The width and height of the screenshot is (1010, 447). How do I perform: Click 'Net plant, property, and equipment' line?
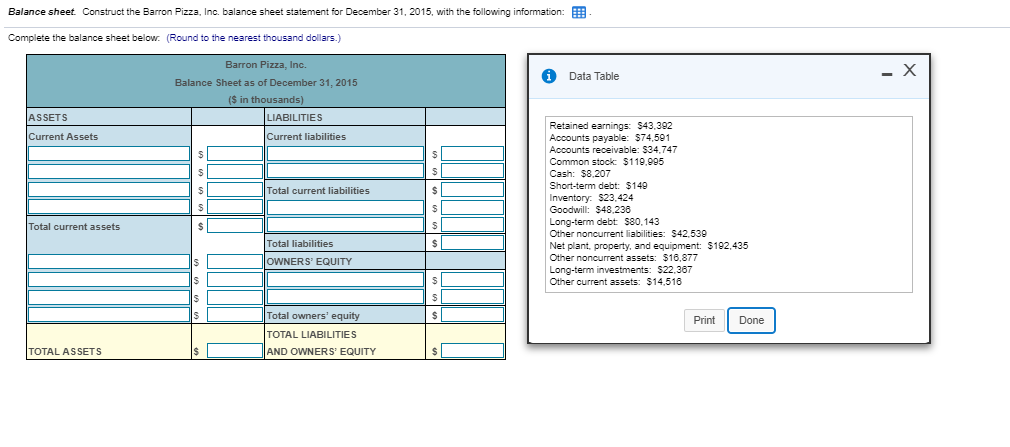click(649, 245)
